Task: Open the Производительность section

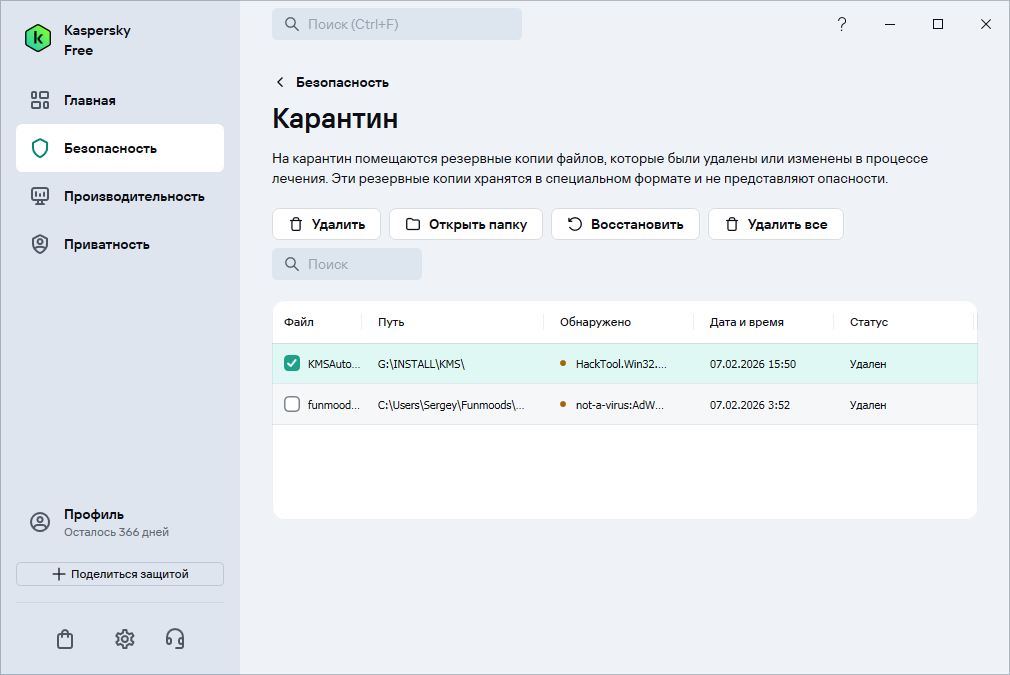Action: (133, 196)
